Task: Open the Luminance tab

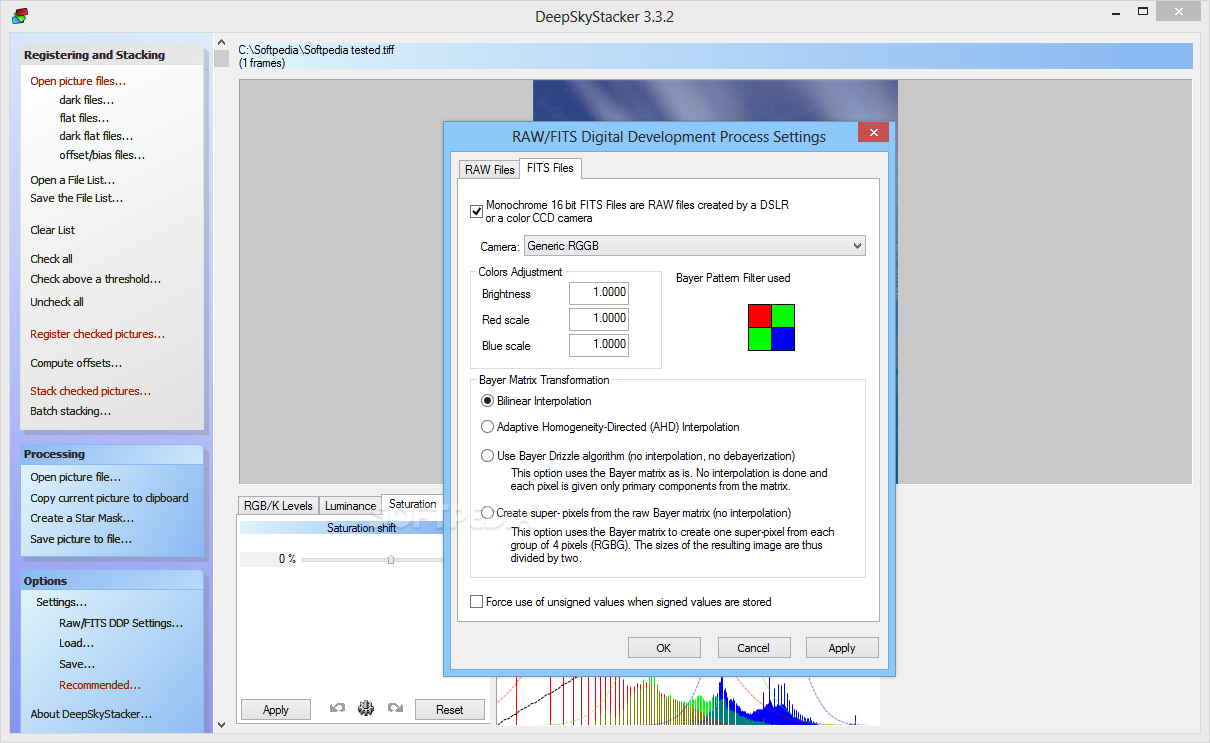Action: 351,506
